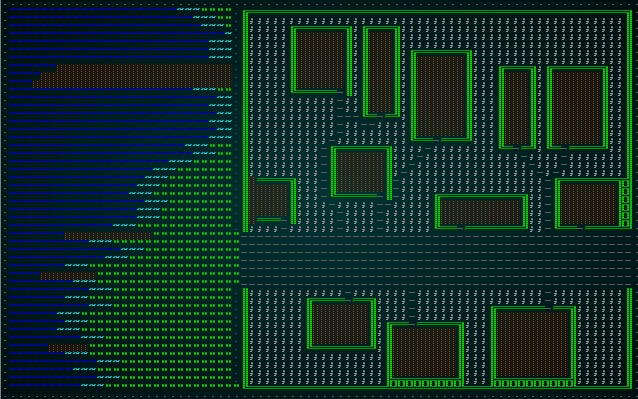
Task: Click the brown strip nearest the map's bottom edge
Action: (68, 348)
